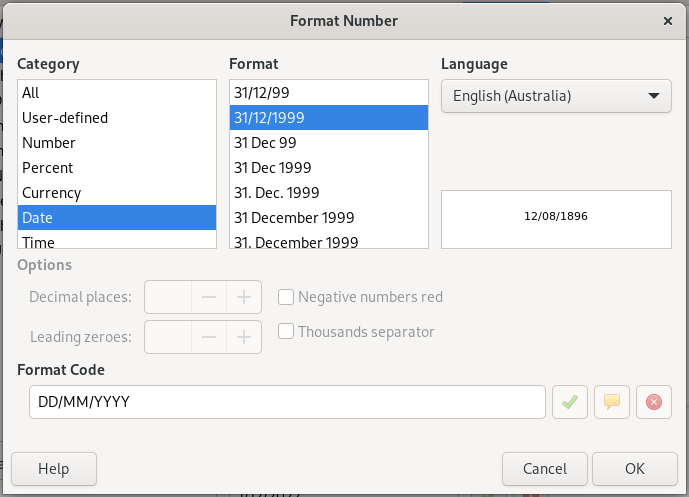The width and height of the screenshot is (689, 497).
Task: Click the red Remove format icon
Action: click(x=653, y=402)
